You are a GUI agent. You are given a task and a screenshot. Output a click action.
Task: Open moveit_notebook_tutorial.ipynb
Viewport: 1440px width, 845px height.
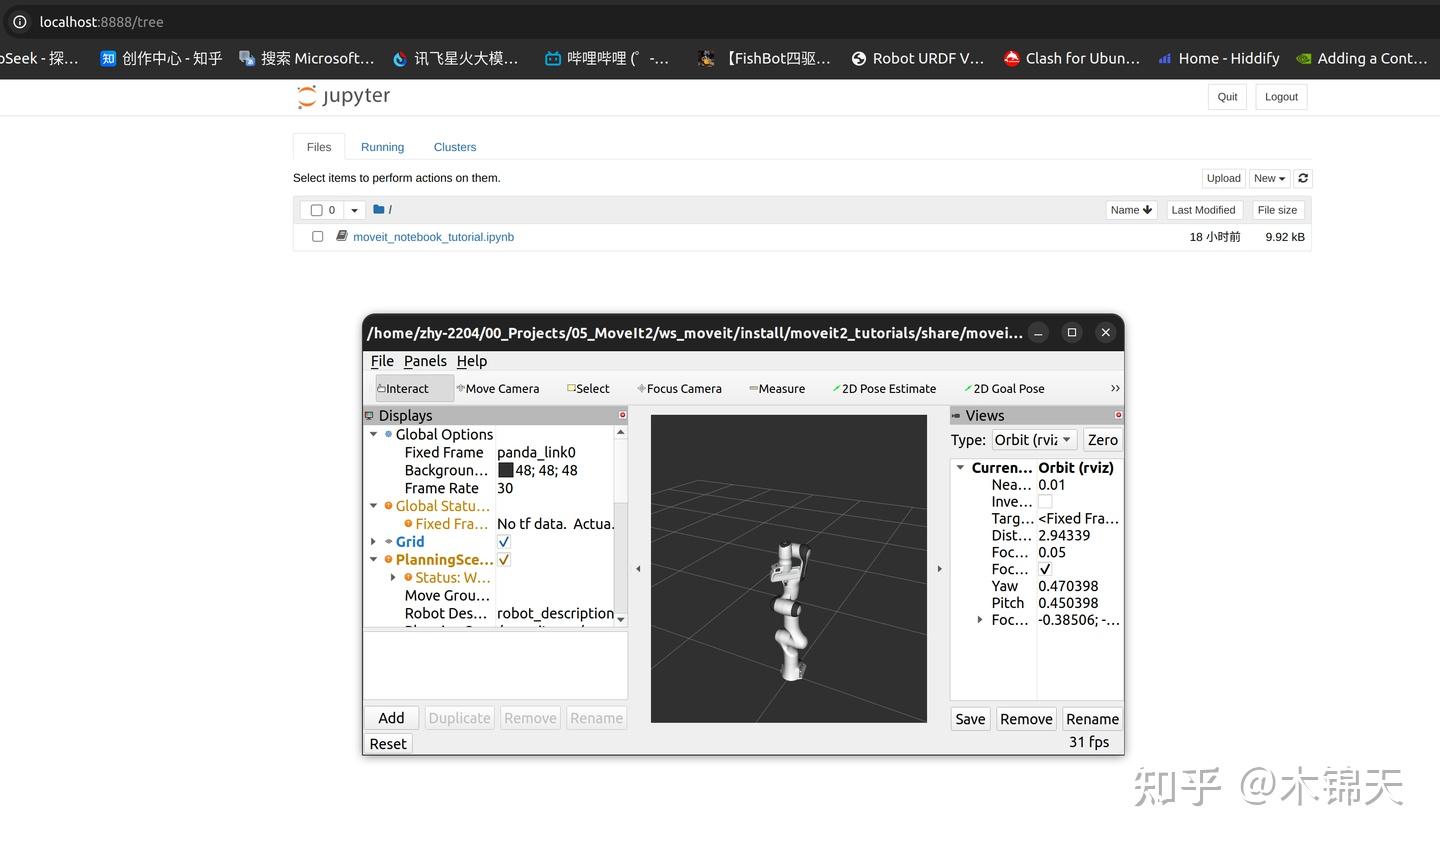point(433,236)
